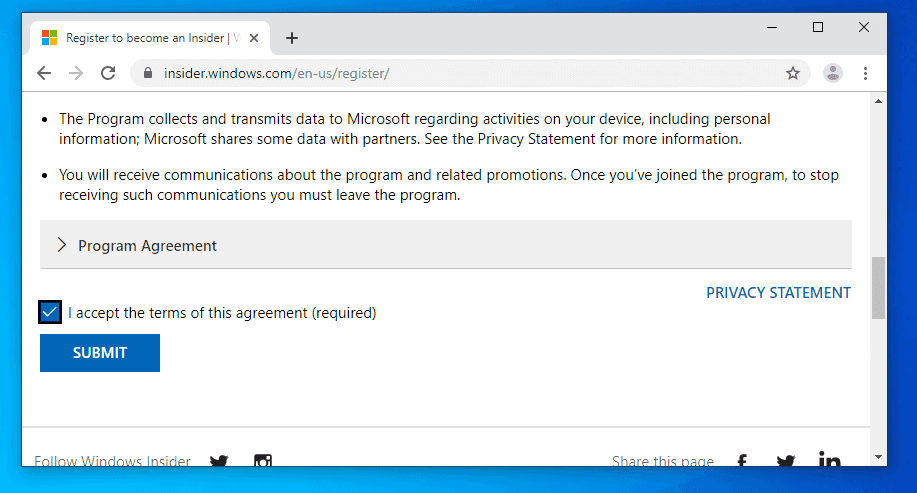Click the Microsoft logo favicon on tab
Screen dimensions: 917x493
tap(50, 38)
